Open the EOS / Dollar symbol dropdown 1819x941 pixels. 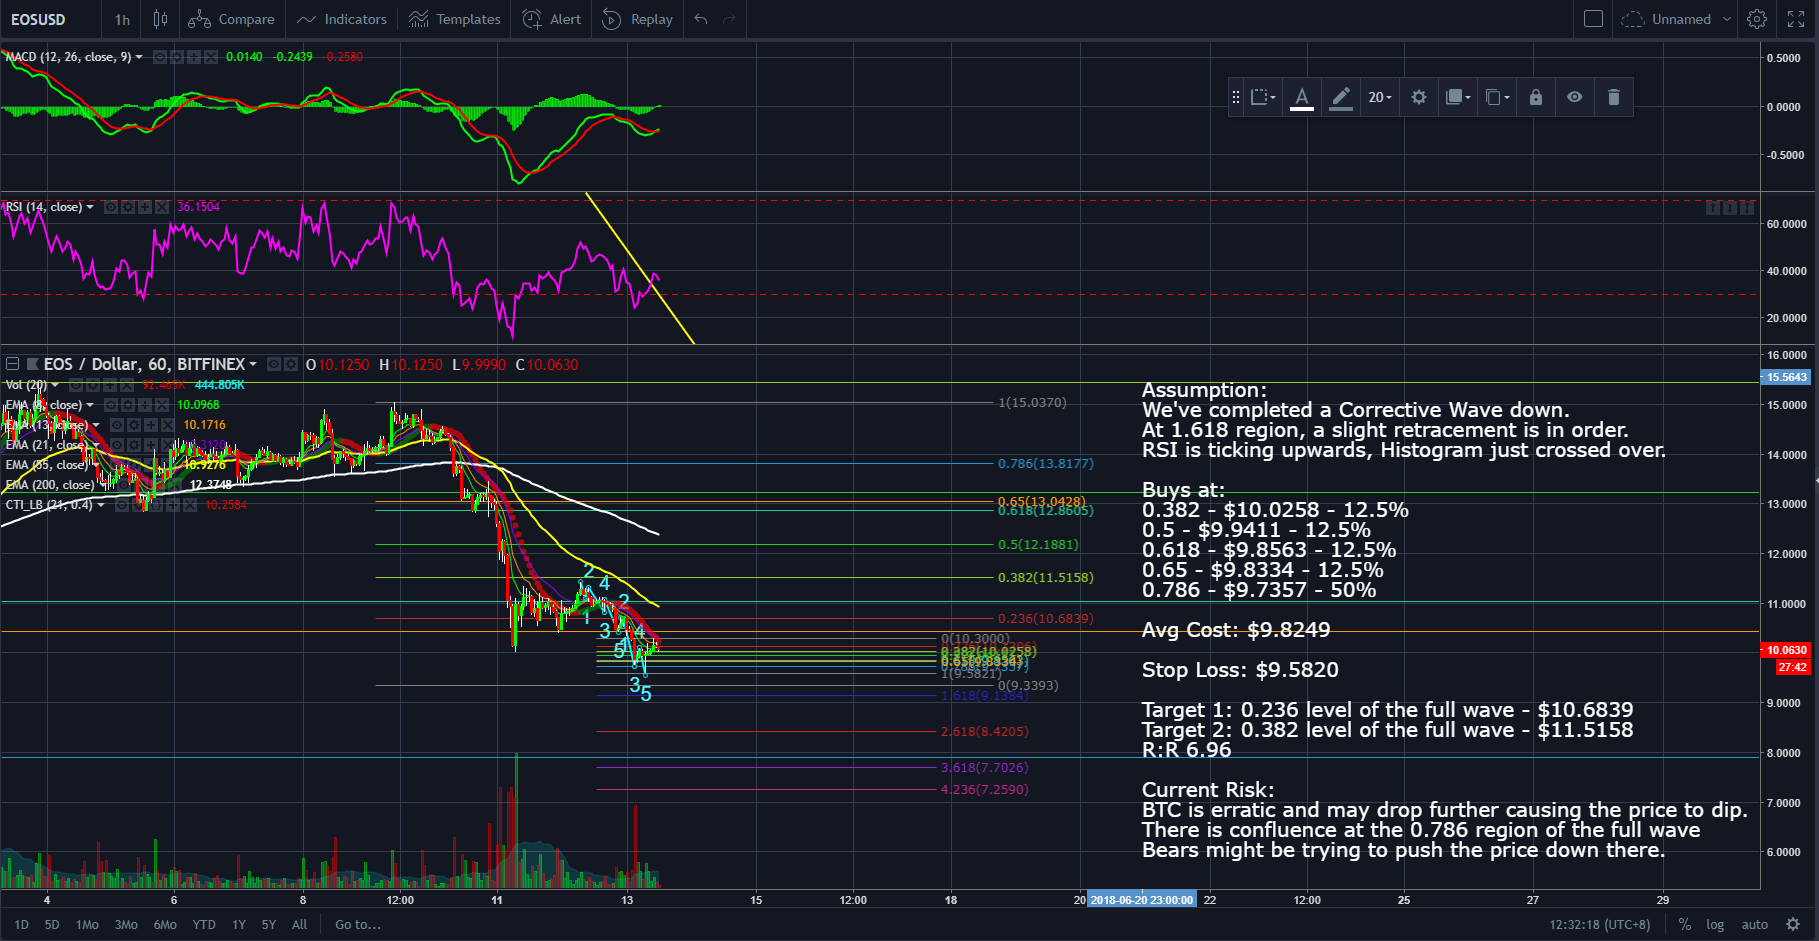coord(253,364)
